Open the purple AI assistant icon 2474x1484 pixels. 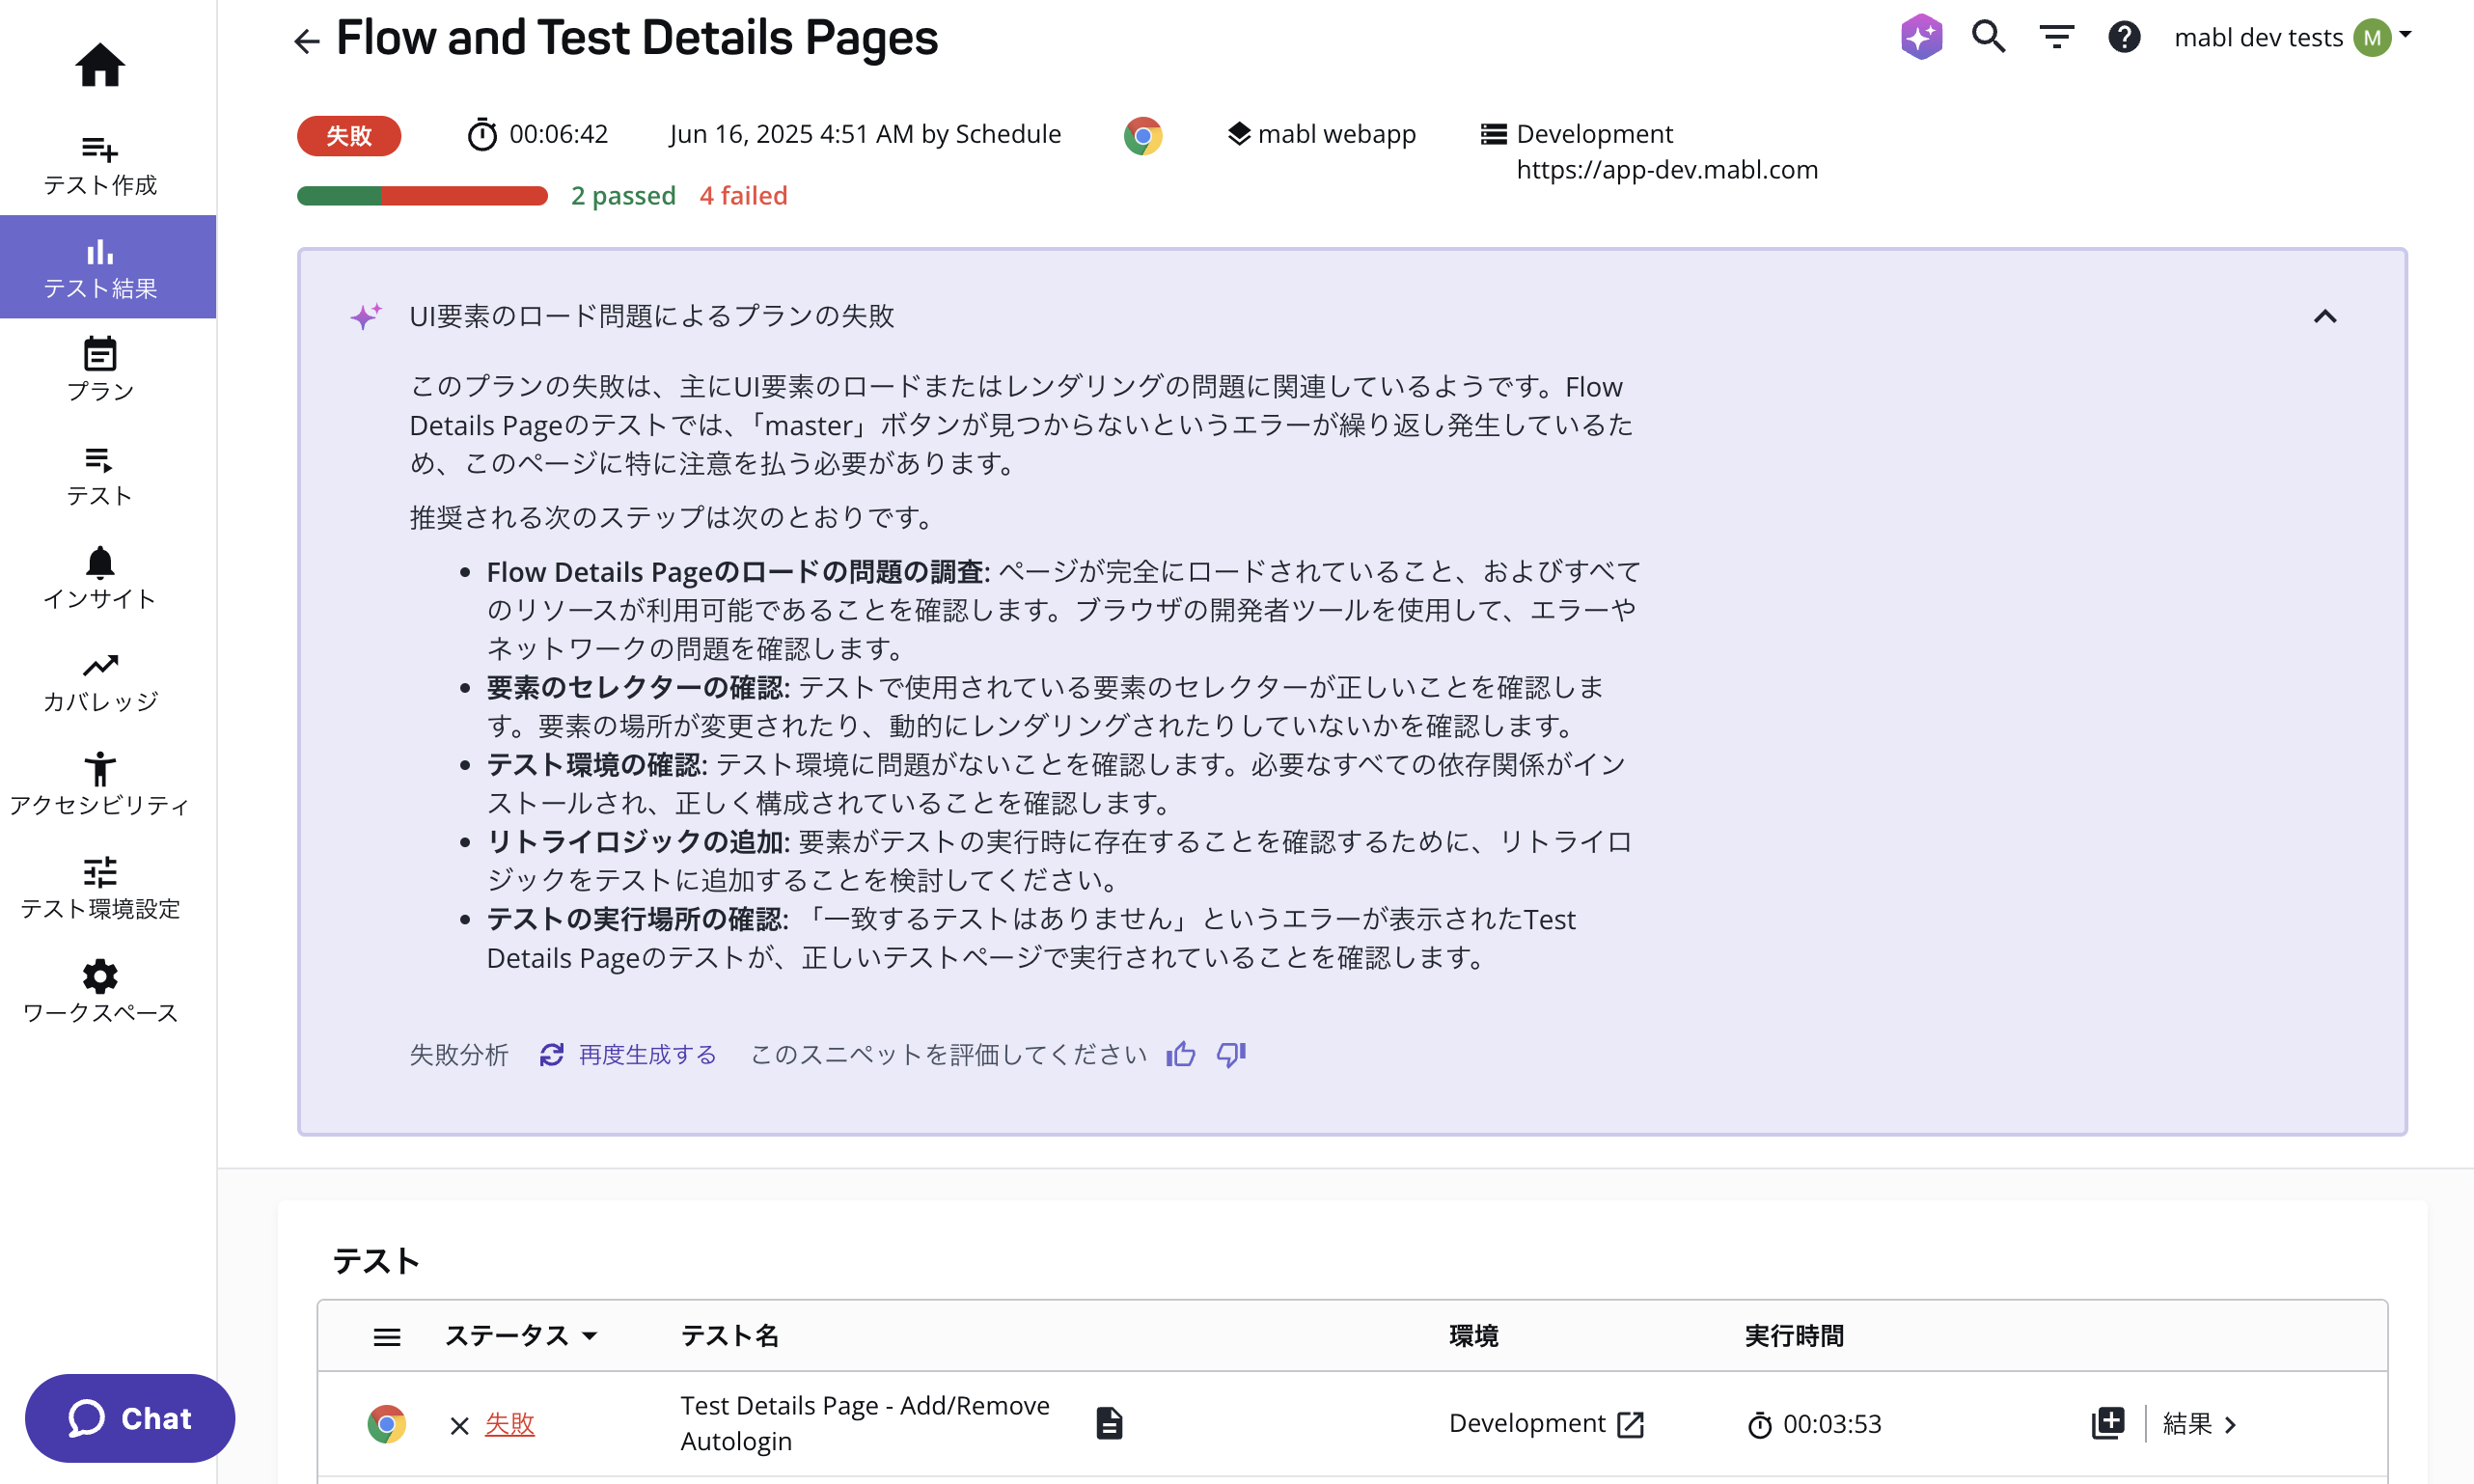coord(1921,37)
